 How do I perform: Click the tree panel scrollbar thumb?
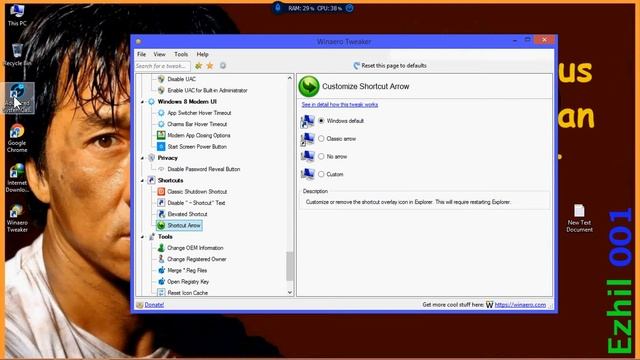point(290,267)
